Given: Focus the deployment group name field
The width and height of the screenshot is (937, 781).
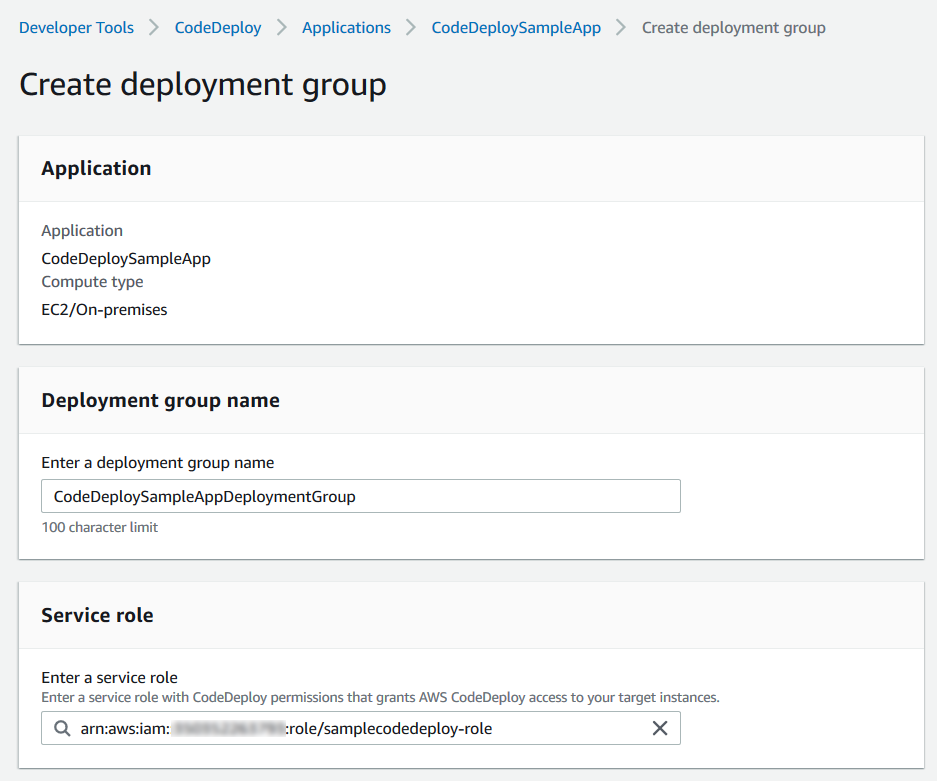Looking at the screenshot, I should pyautogui.click(x=361, y=496).
